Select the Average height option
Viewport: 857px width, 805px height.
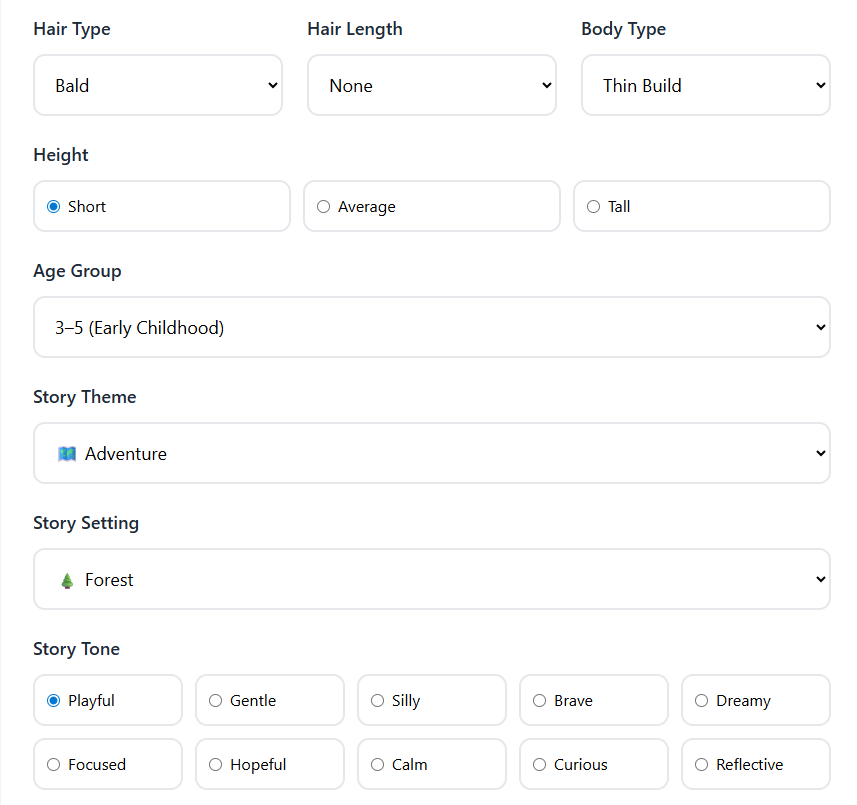click(x=324, y=207)
